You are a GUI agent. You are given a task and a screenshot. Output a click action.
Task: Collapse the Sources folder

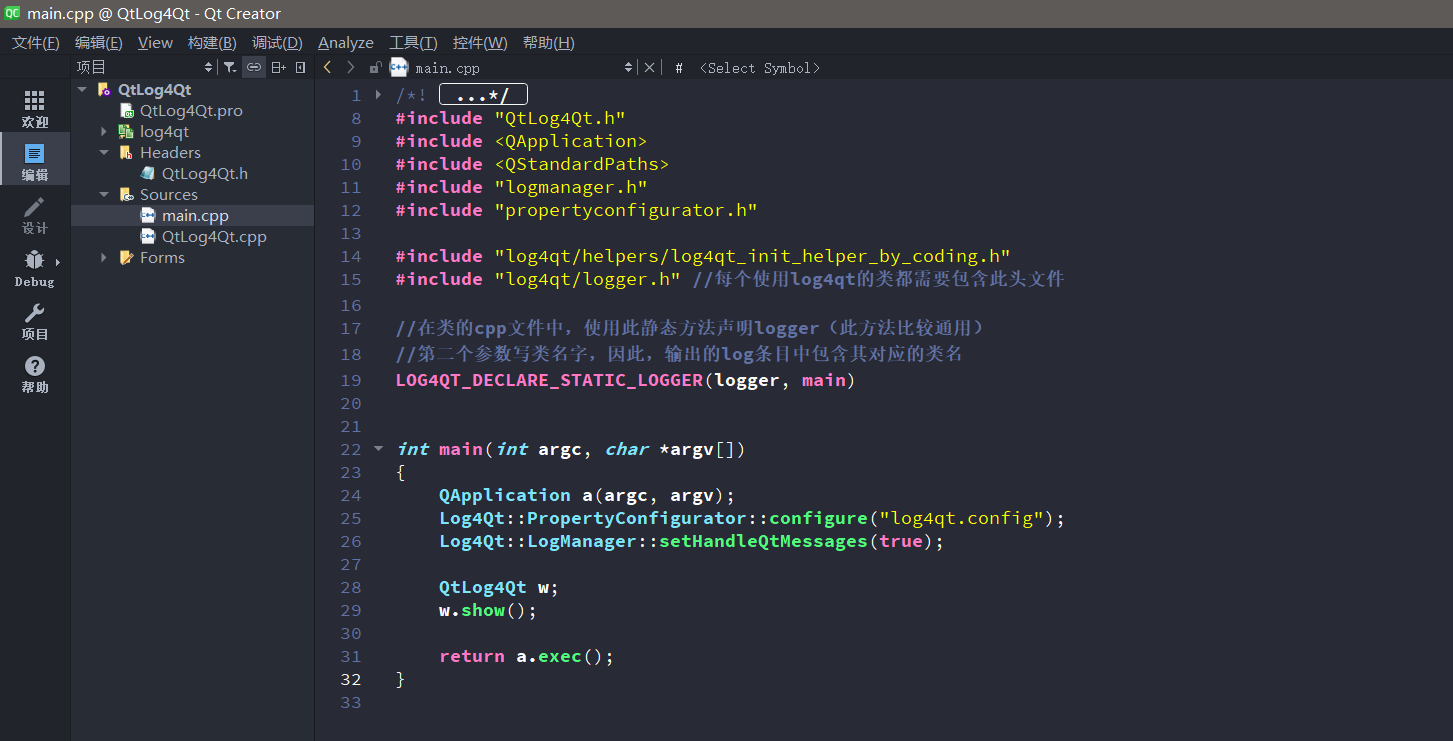[x=103, y=195]
